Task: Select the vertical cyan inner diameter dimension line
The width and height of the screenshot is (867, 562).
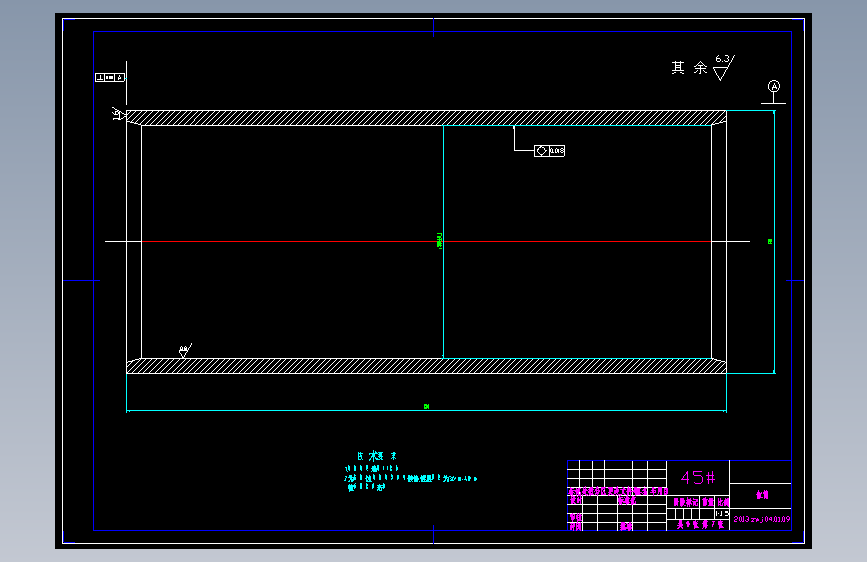Action: coord(443,242)
